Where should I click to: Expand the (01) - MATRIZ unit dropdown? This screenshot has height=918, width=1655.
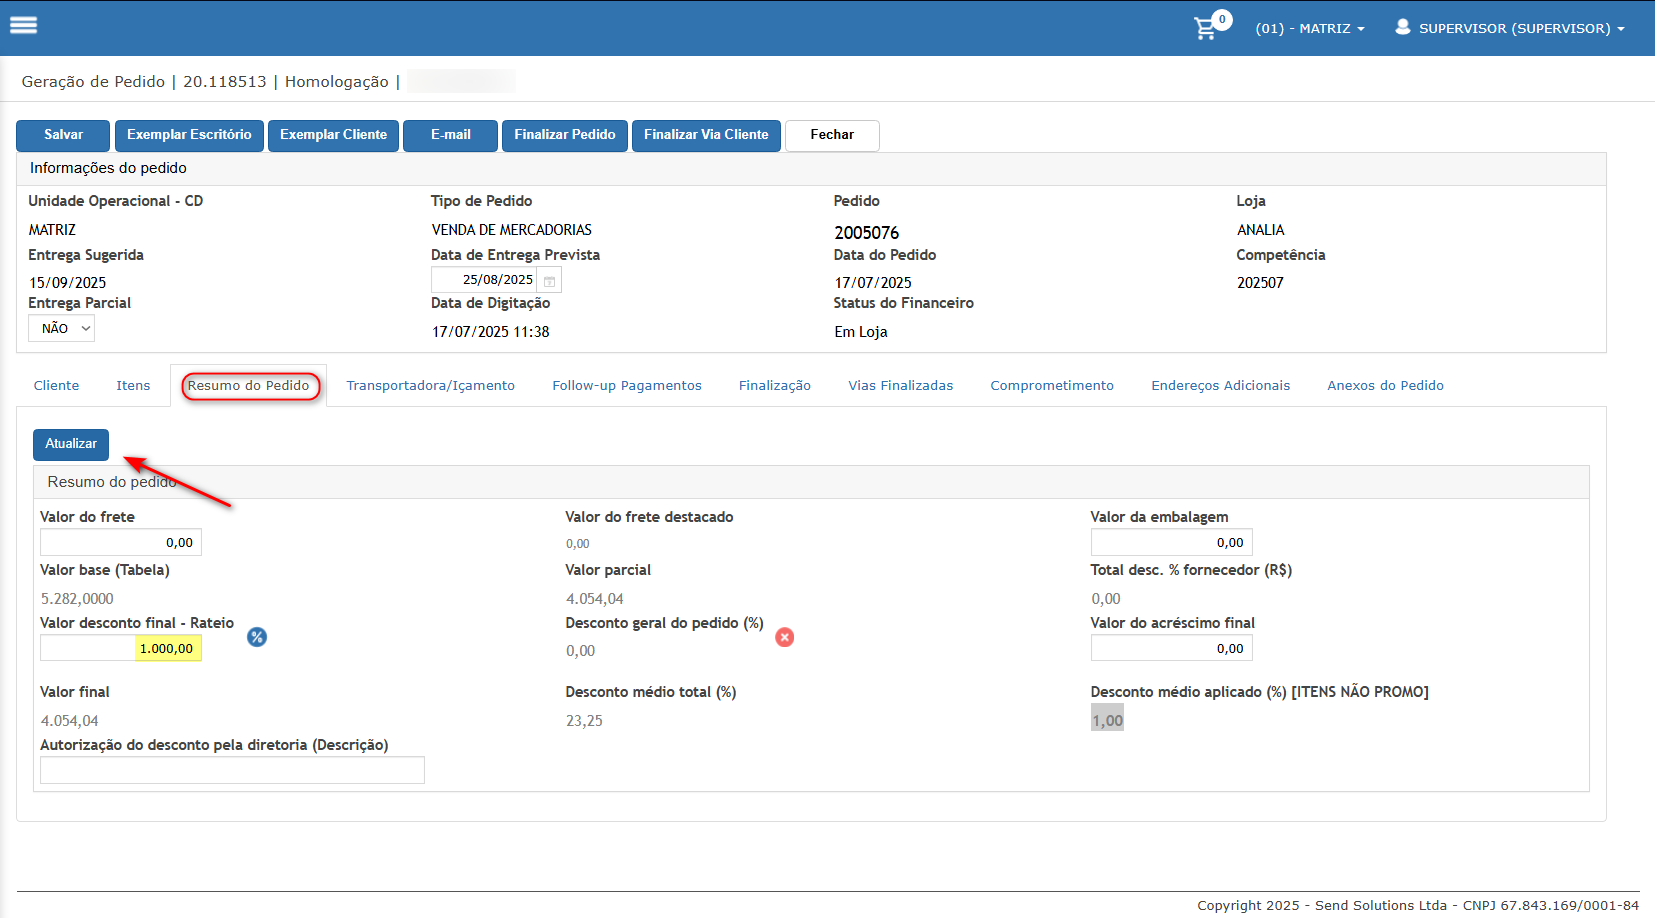[1310, 28]
